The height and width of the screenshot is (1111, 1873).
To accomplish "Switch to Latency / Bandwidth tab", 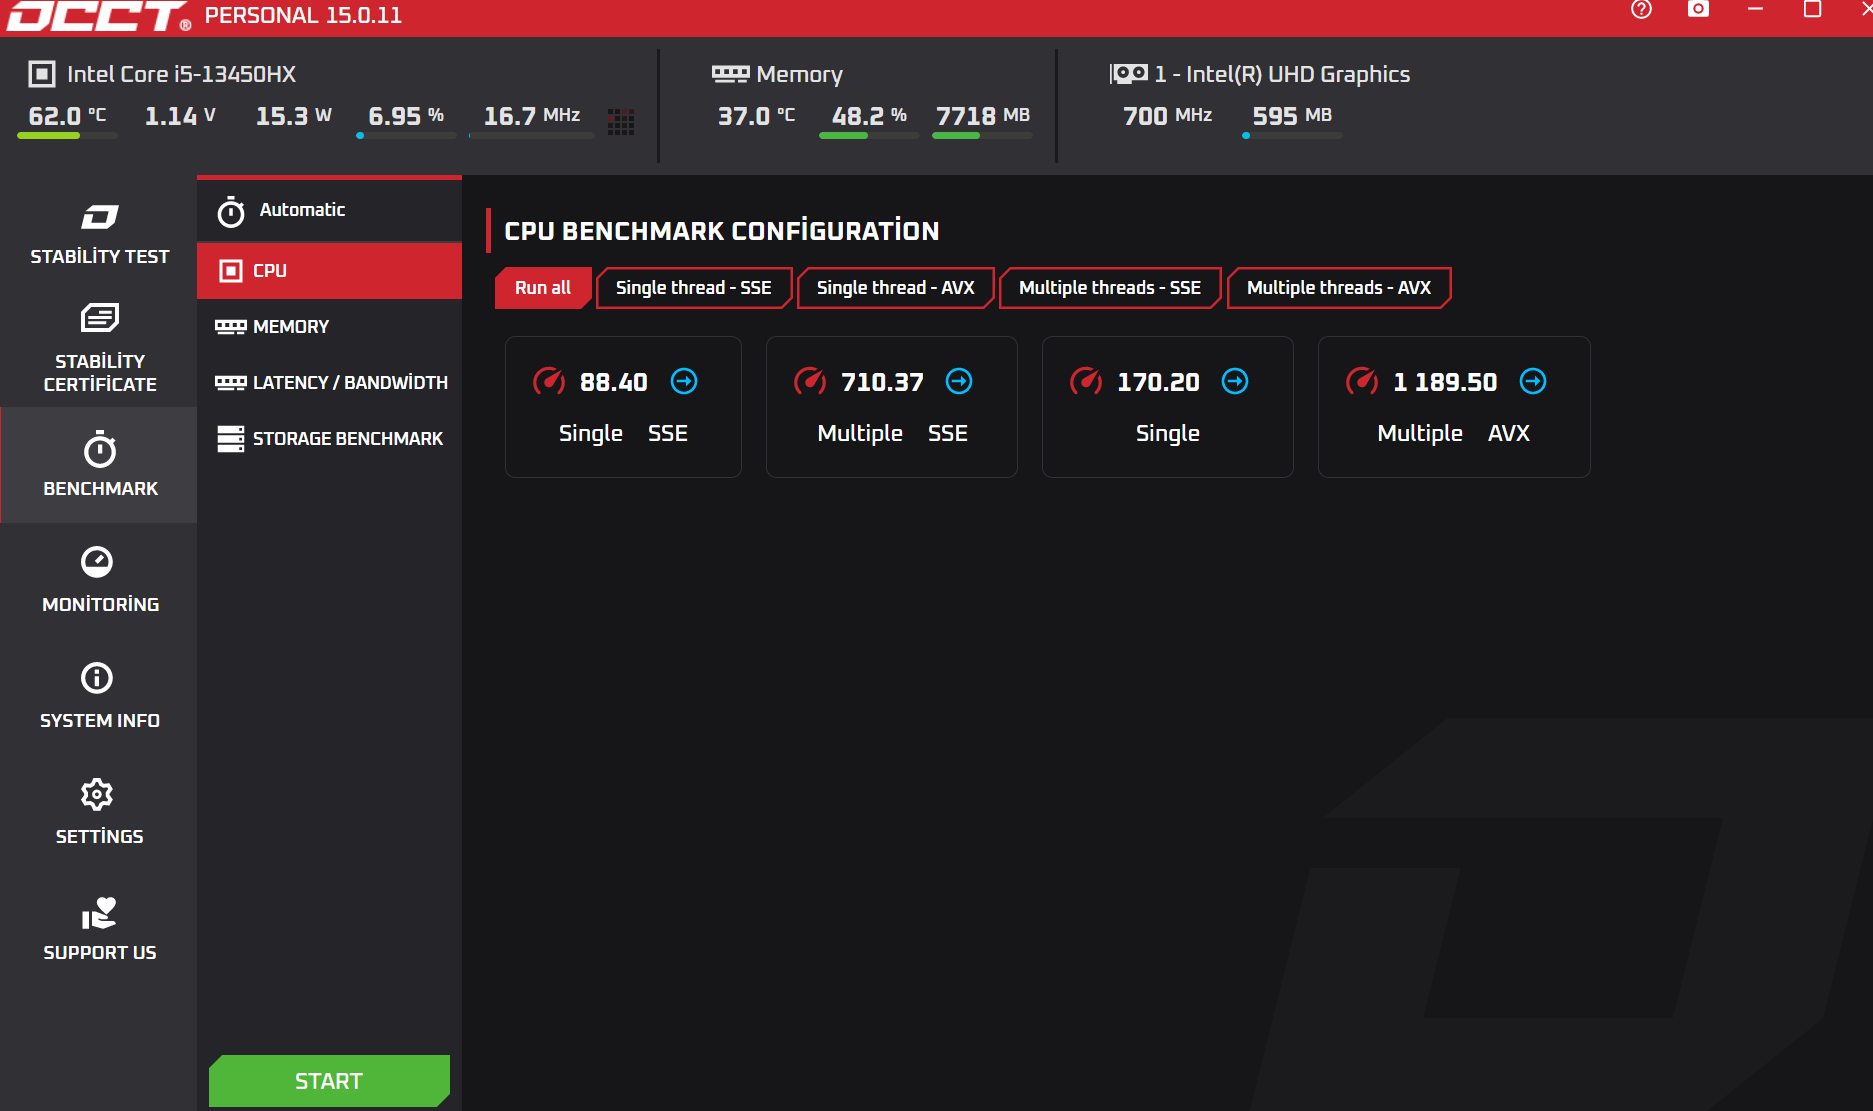I will [x=329, y=383].
